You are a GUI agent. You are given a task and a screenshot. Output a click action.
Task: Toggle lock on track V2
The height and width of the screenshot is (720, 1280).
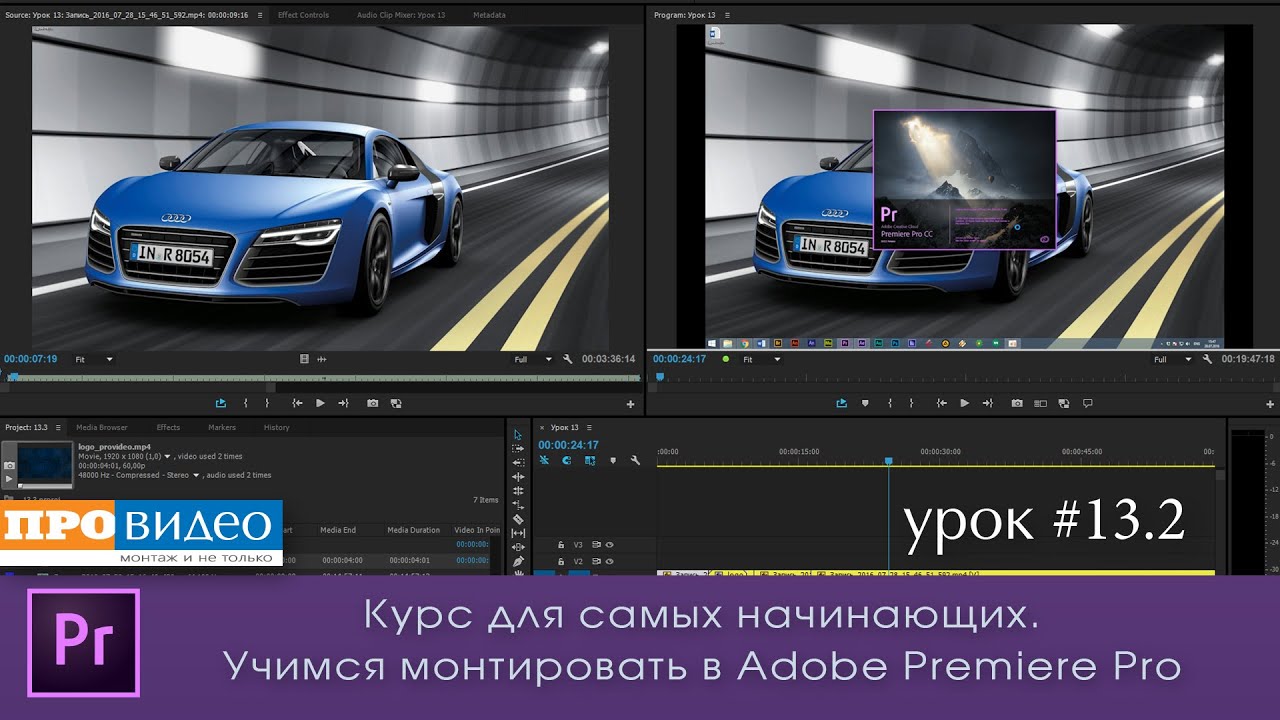coord(560,562)
